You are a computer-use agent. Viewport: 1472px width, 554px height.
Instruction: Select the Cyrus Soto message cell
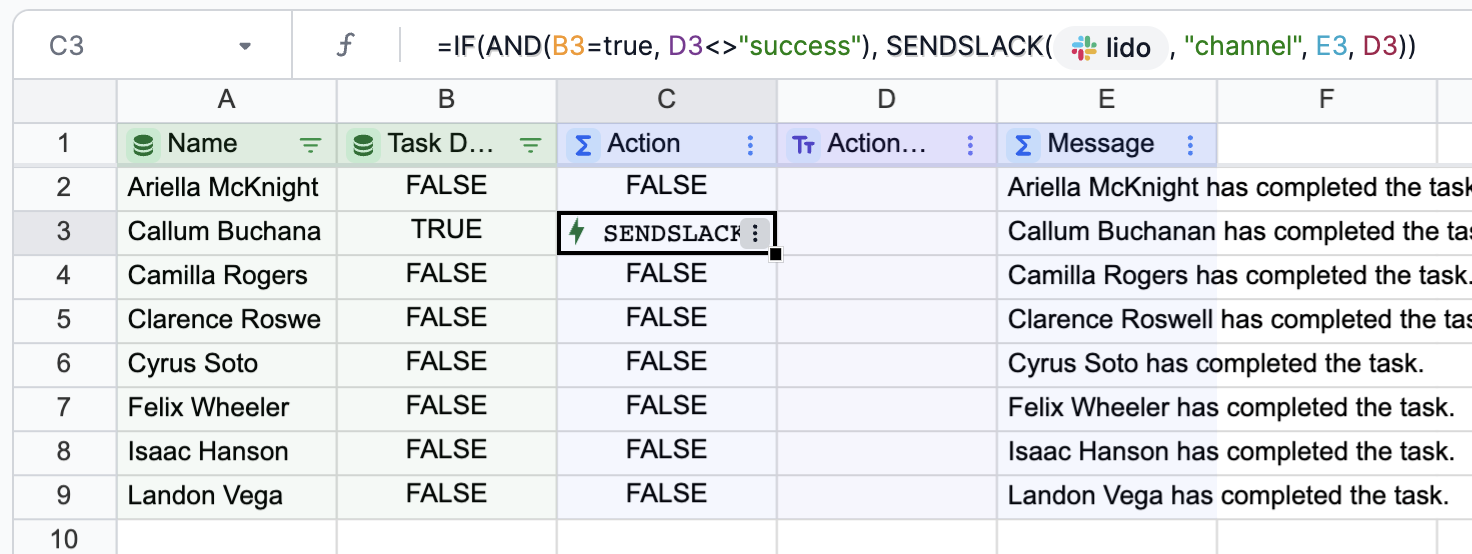point(1106,363)
